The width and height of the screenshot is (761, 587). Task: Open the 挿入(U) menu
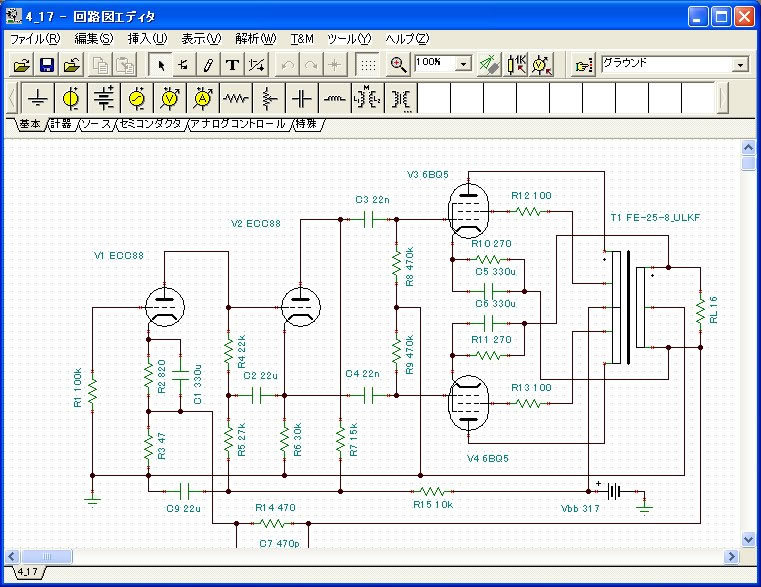click(147, 38)
